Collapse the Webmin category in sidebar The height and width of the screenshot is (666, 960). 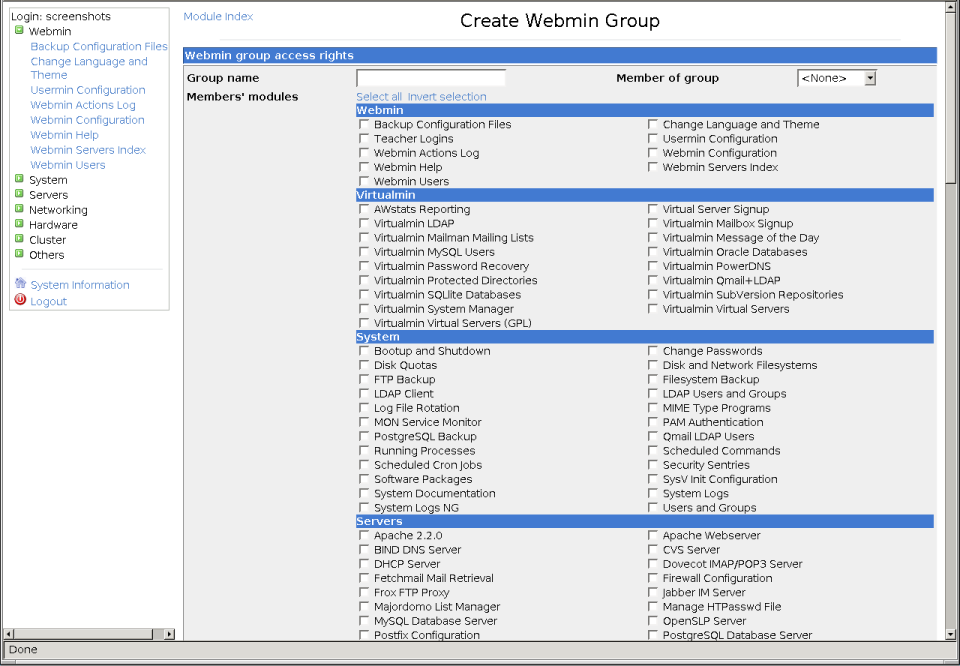19,30
